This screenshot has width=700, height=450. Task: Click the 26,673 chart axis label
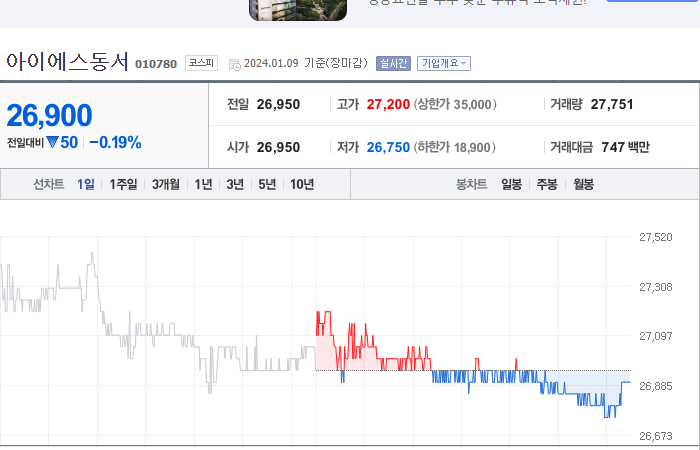(x=655, y=436)
